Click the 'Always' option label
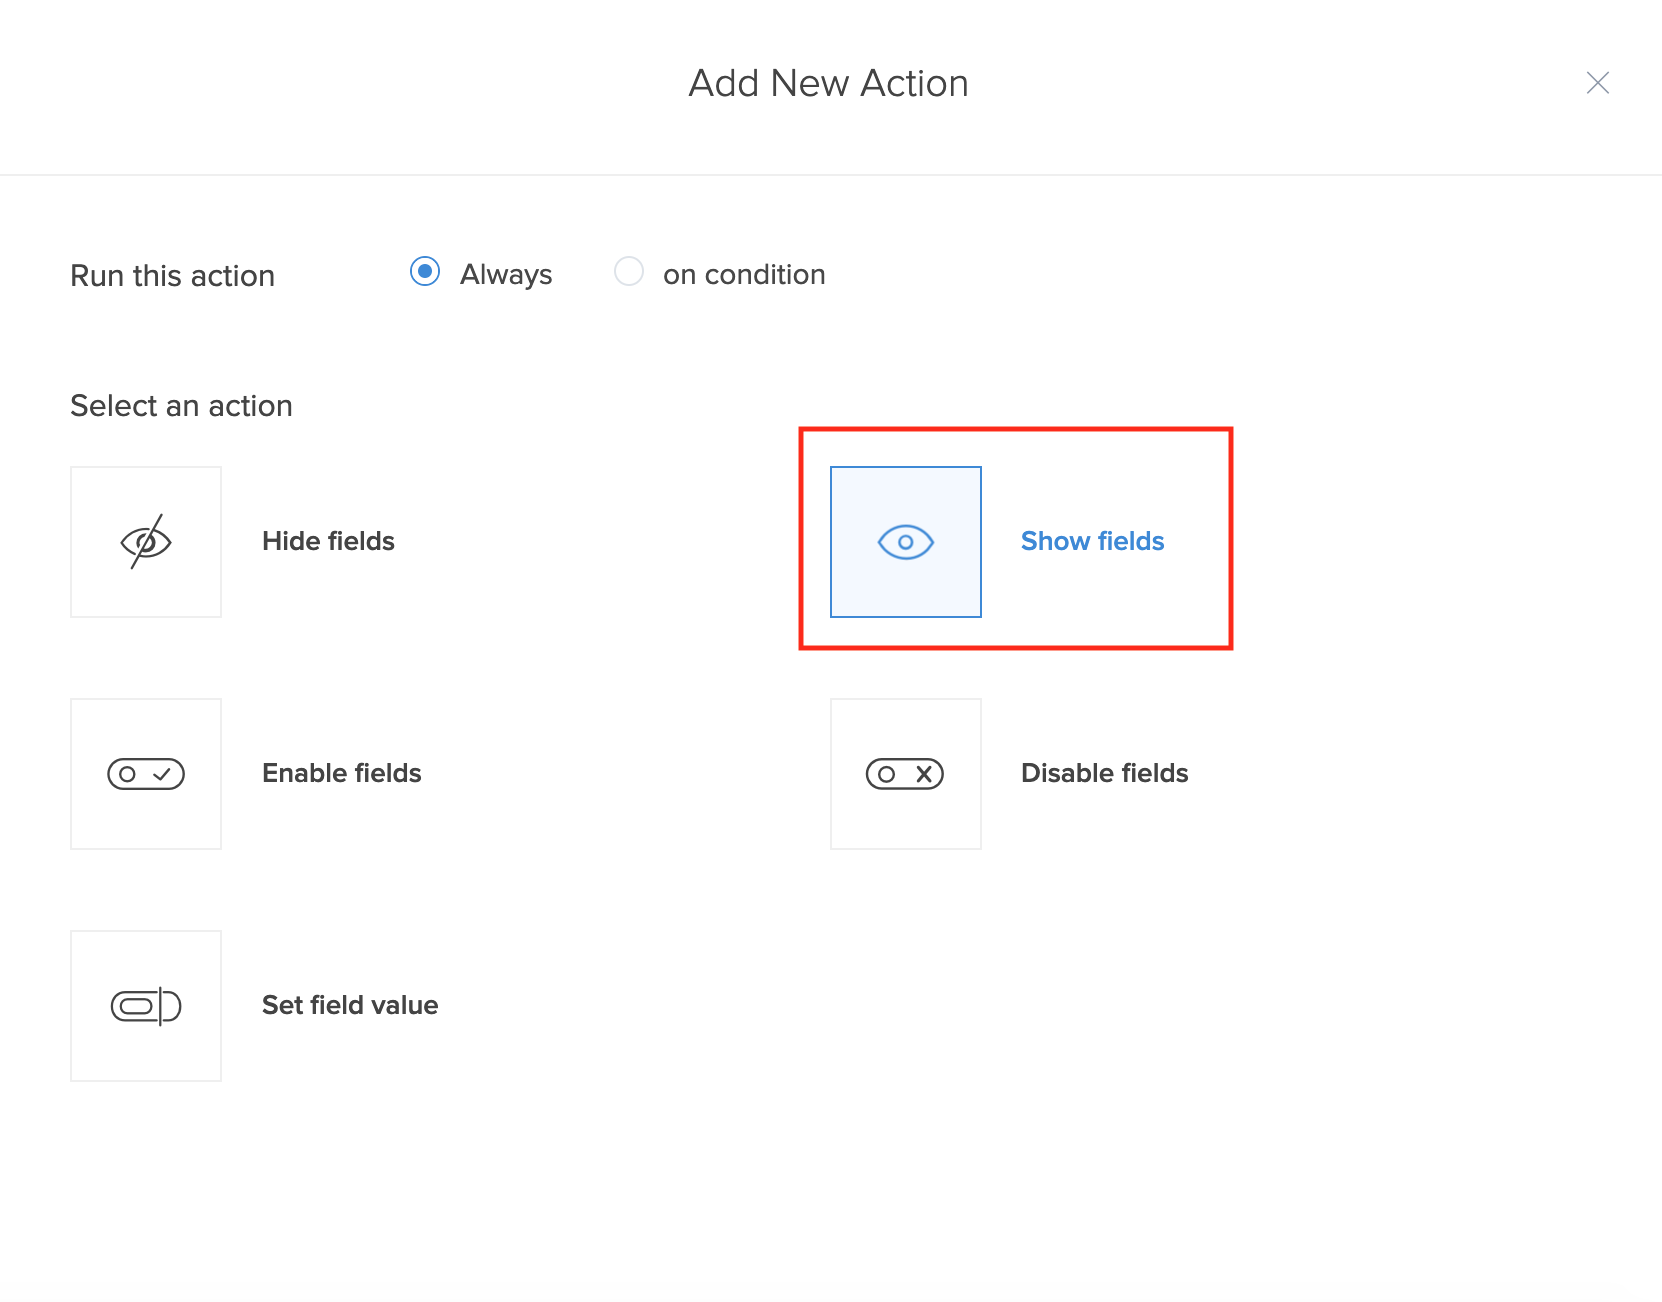The image size is (1662, 1302). click(506, 275)
